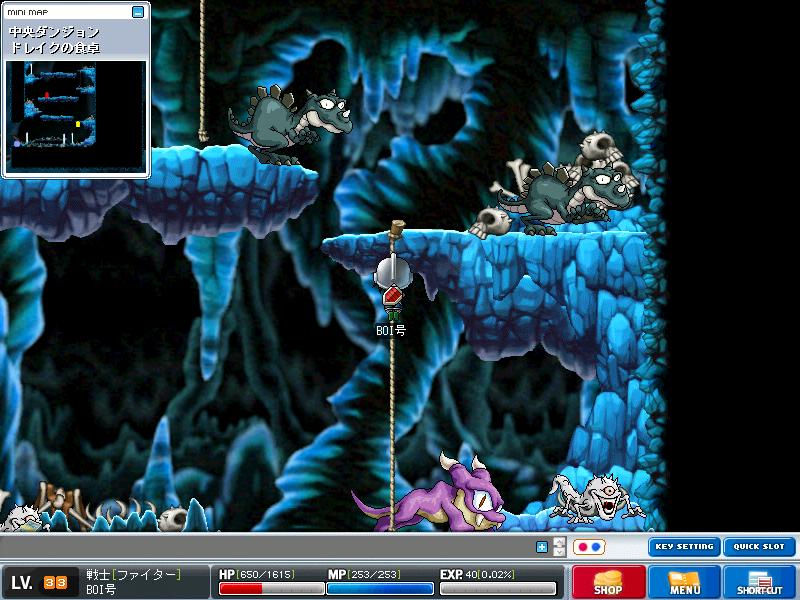Click the skull left of the right-ledge drake
This screenshot has height=600, width=800.
[490, 222]
